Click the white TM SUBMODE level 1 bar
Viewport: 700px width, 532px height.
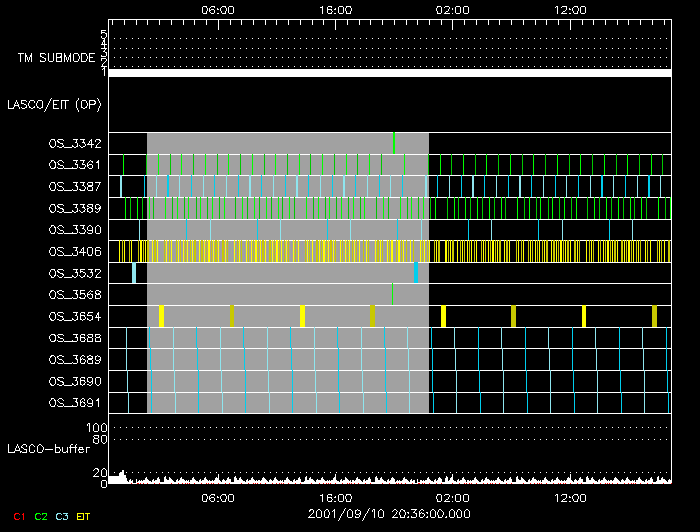click(389, 73)
